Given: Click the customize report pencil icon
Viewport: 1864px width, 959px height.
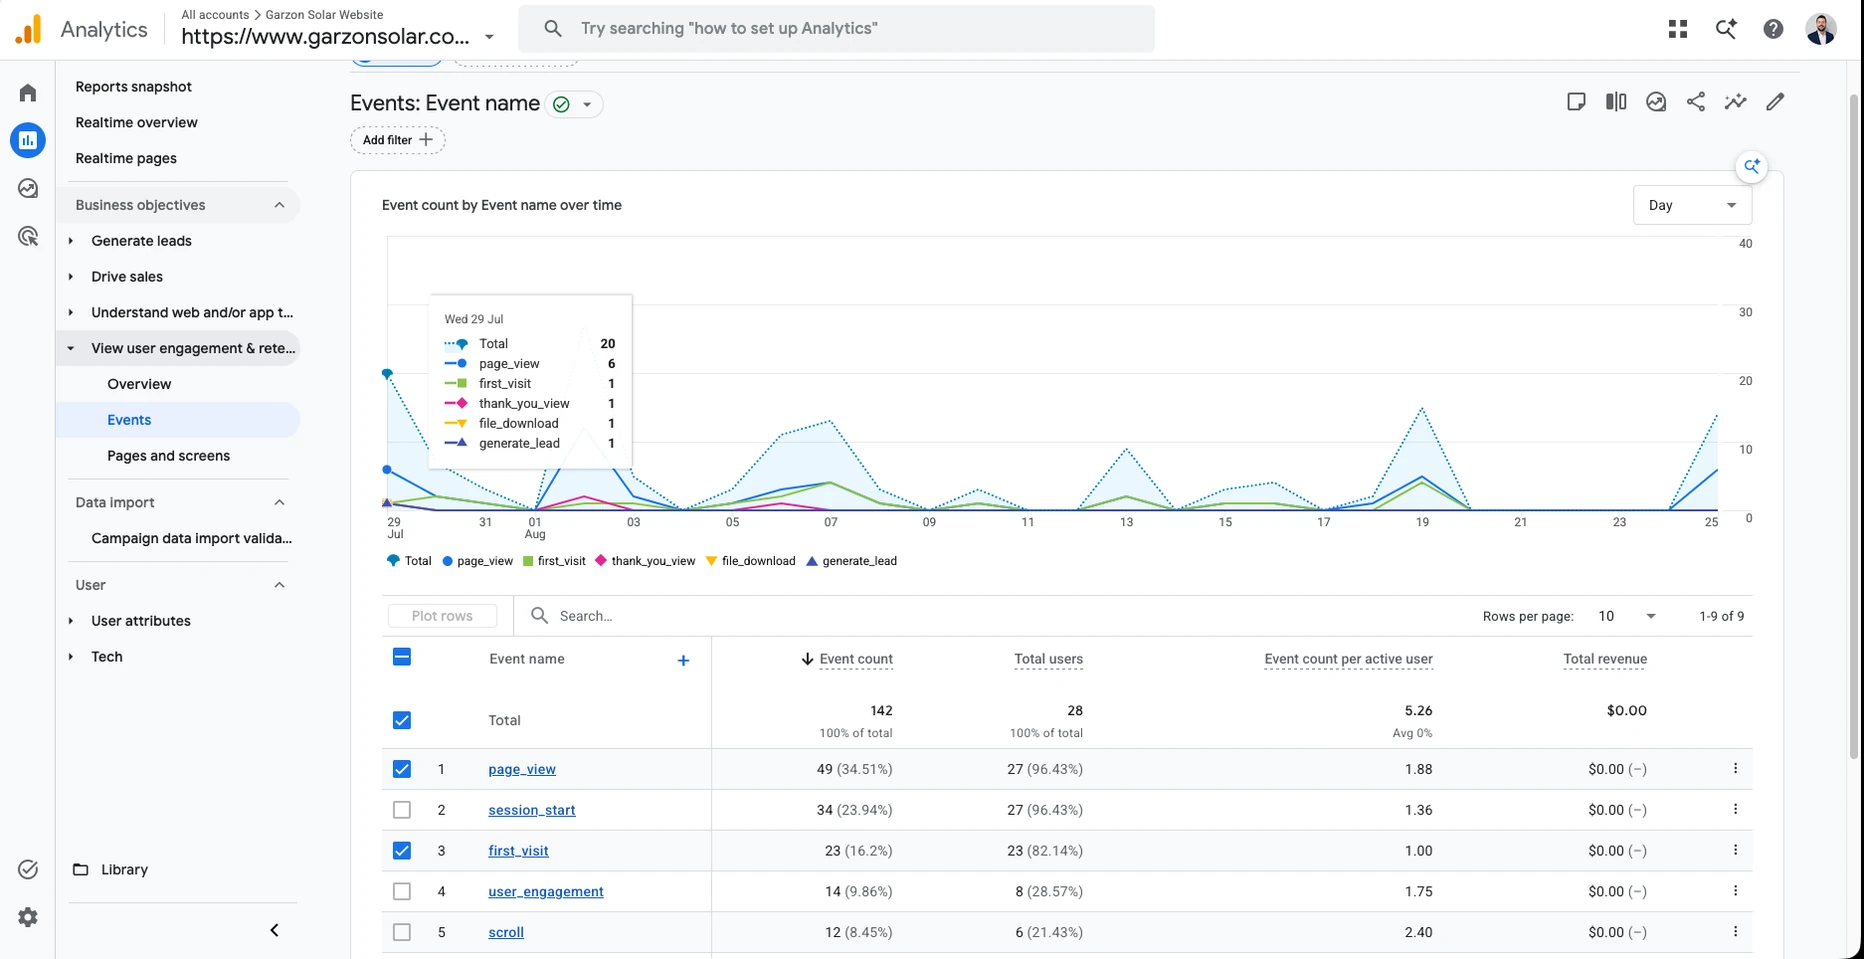Looking at the screenshot, I should [x=1775, y=102].
